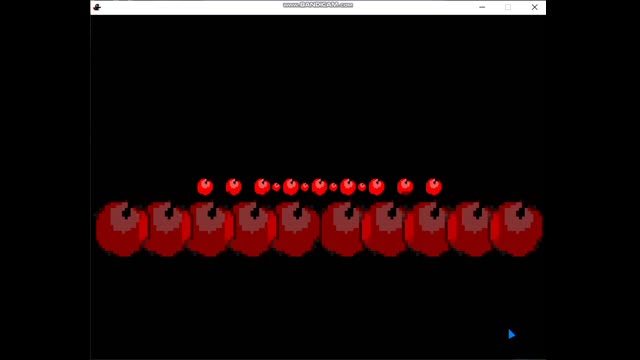Image resolution: width=640 pixels, height=360 pixels.
Task: Click the game's window icon in title bar
Action: [97, 7]
